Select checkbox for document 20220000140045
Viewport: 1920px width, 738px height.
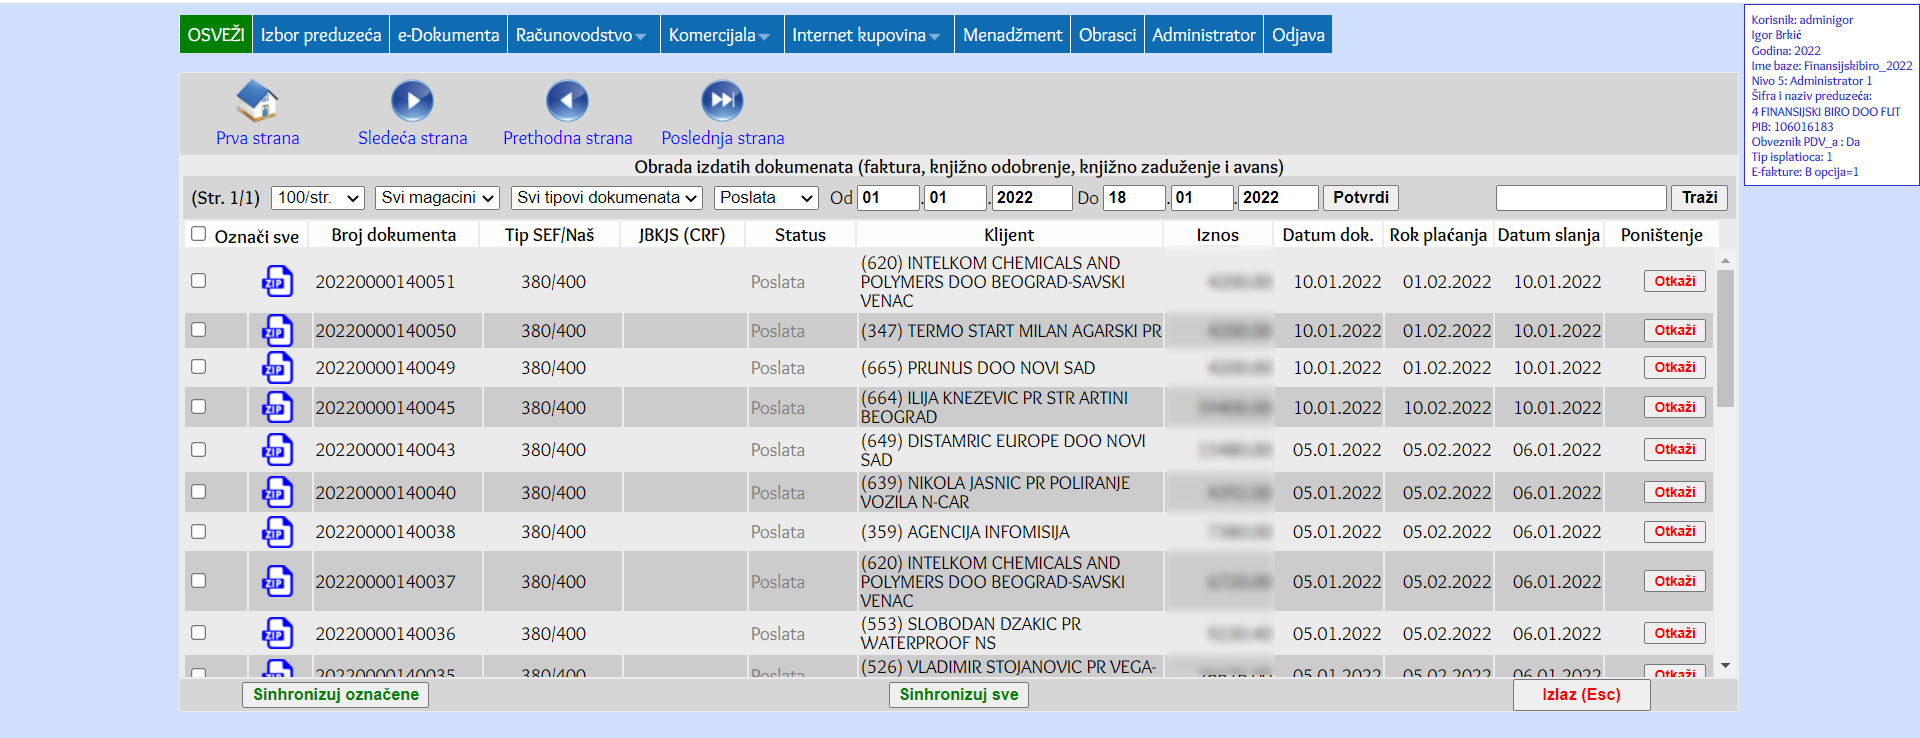coord(198,407)
